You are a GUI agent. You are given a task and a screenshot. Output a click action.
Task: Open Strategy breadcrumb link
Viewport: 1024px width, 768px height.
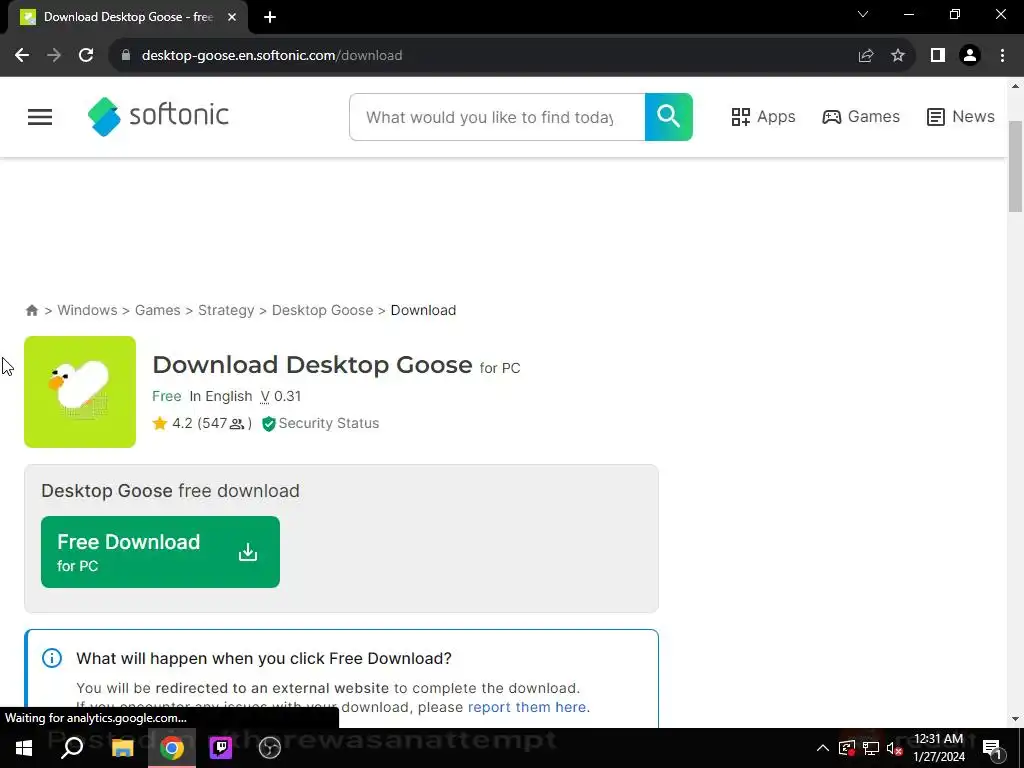pyautogui.click(x=226, y=310)
